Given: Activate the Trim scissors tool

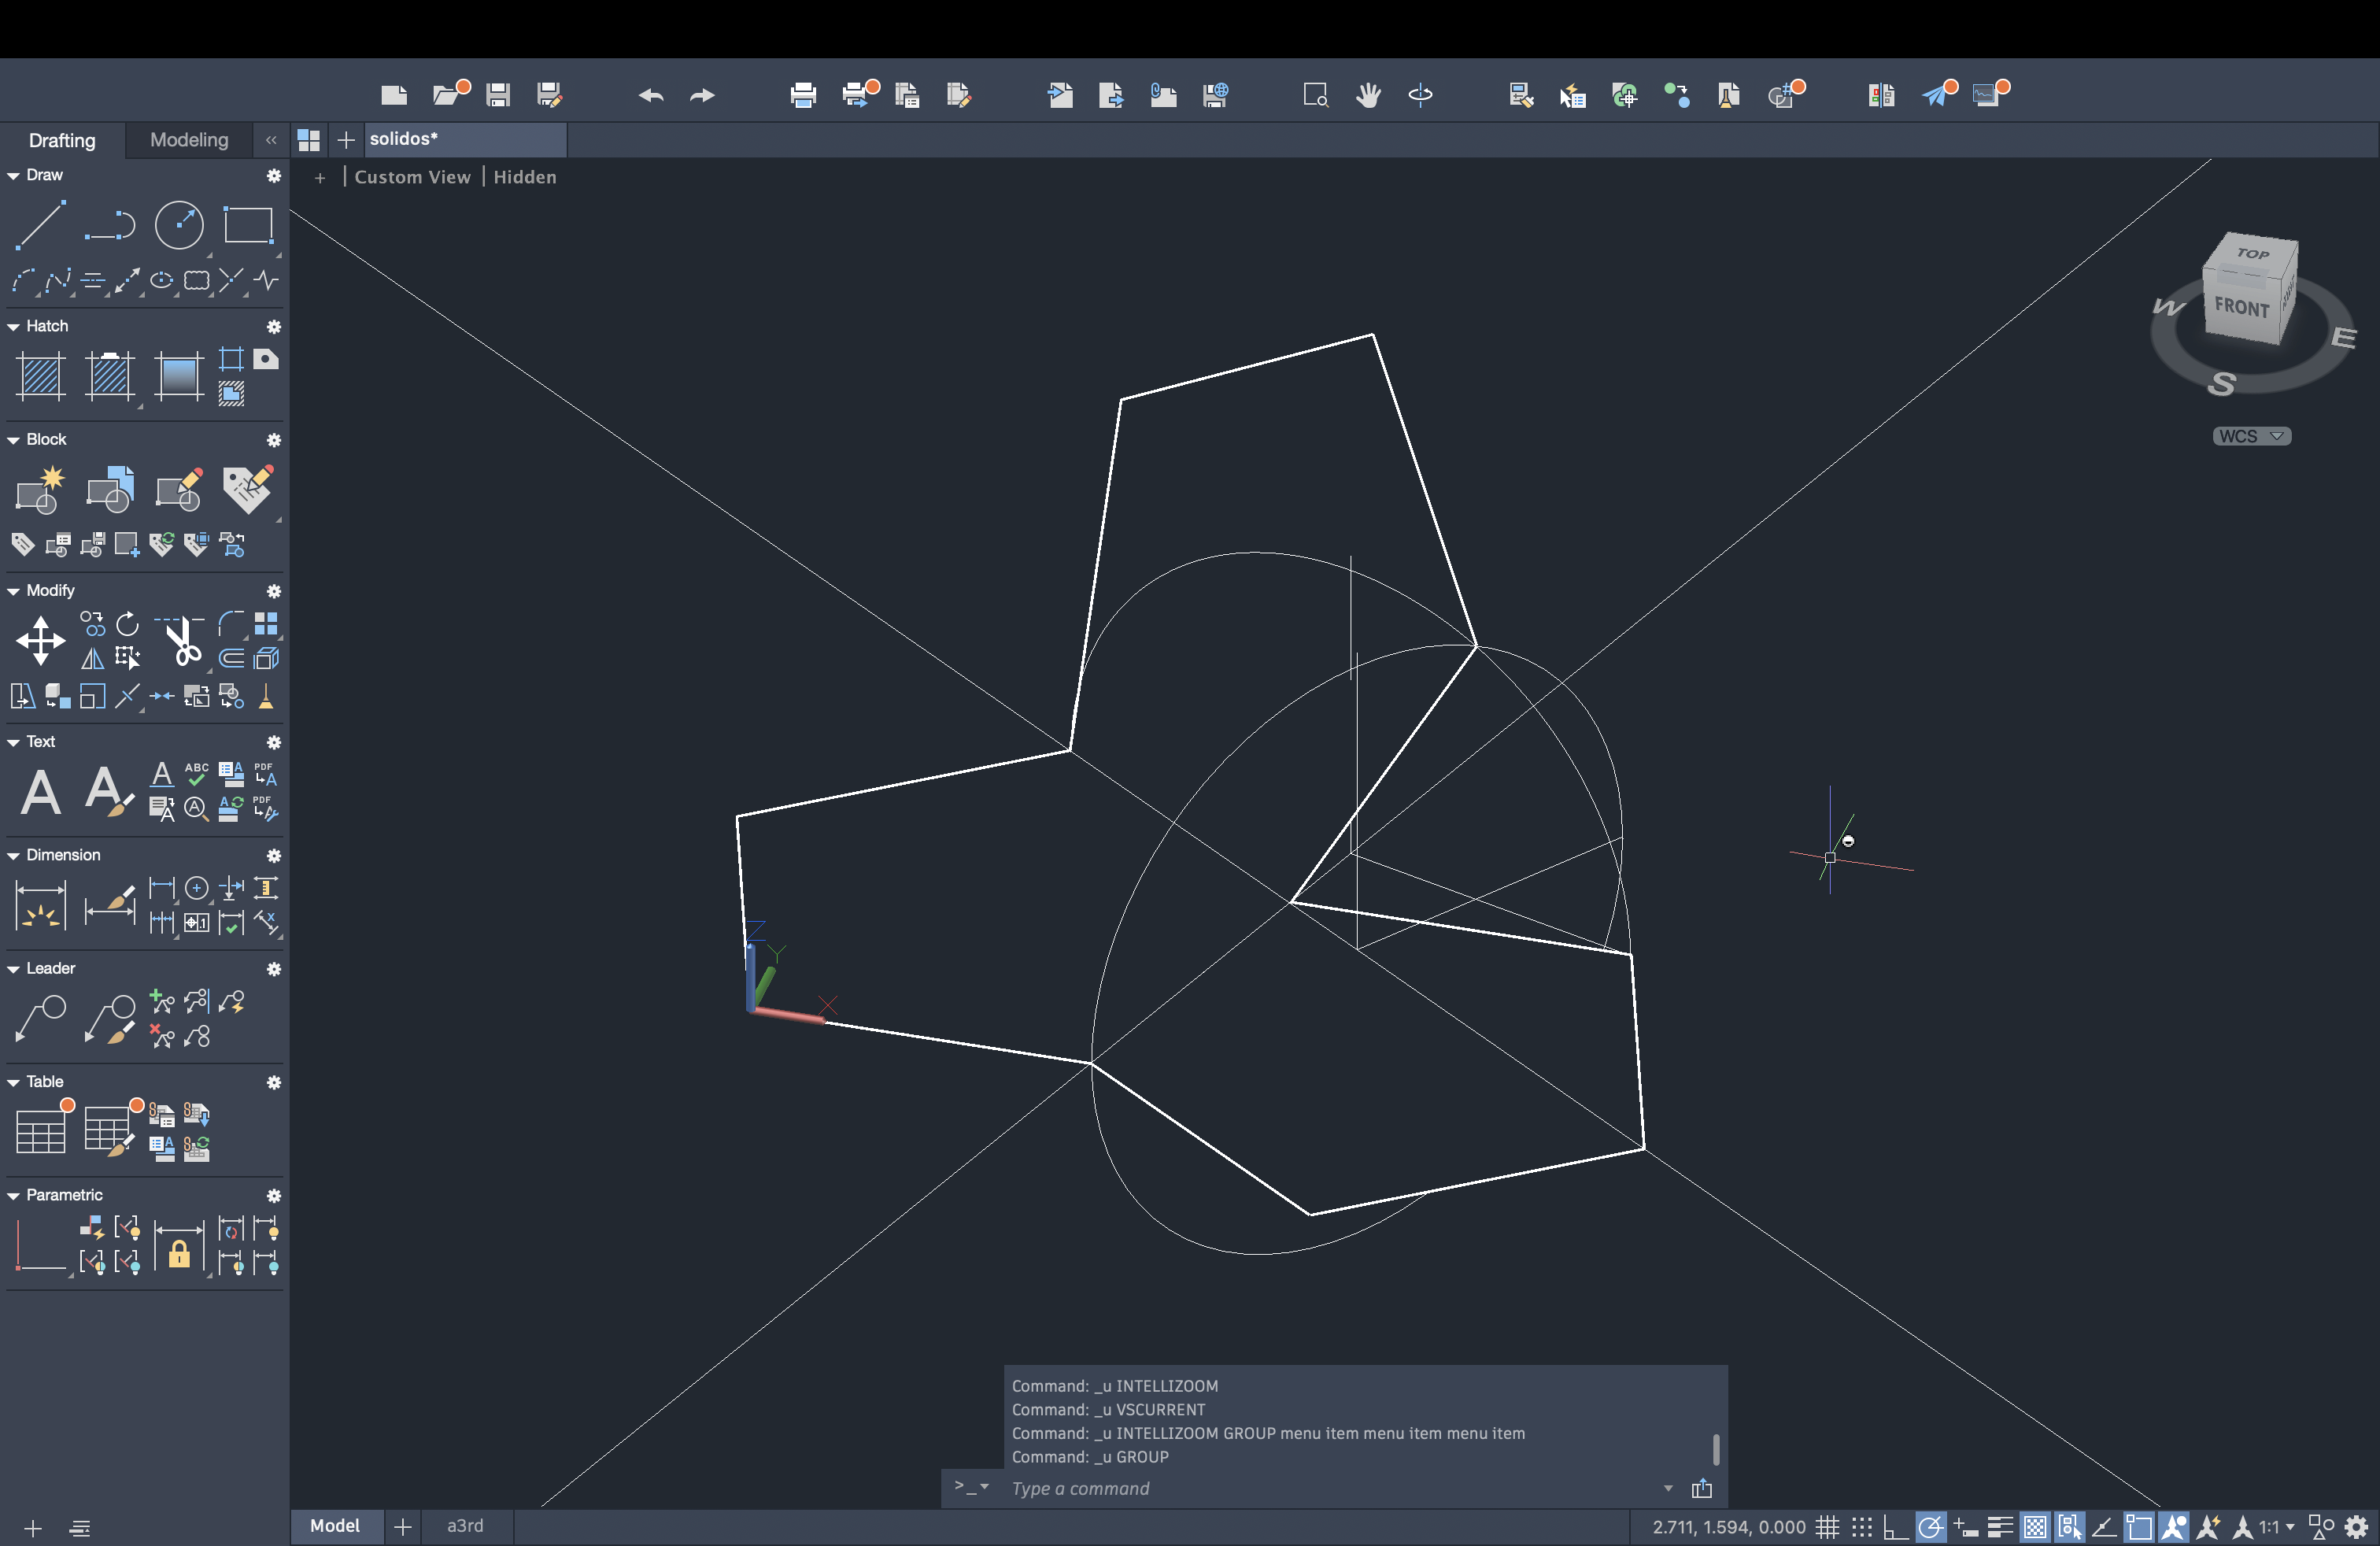Looking at the screenshot, I should [182, 641].
